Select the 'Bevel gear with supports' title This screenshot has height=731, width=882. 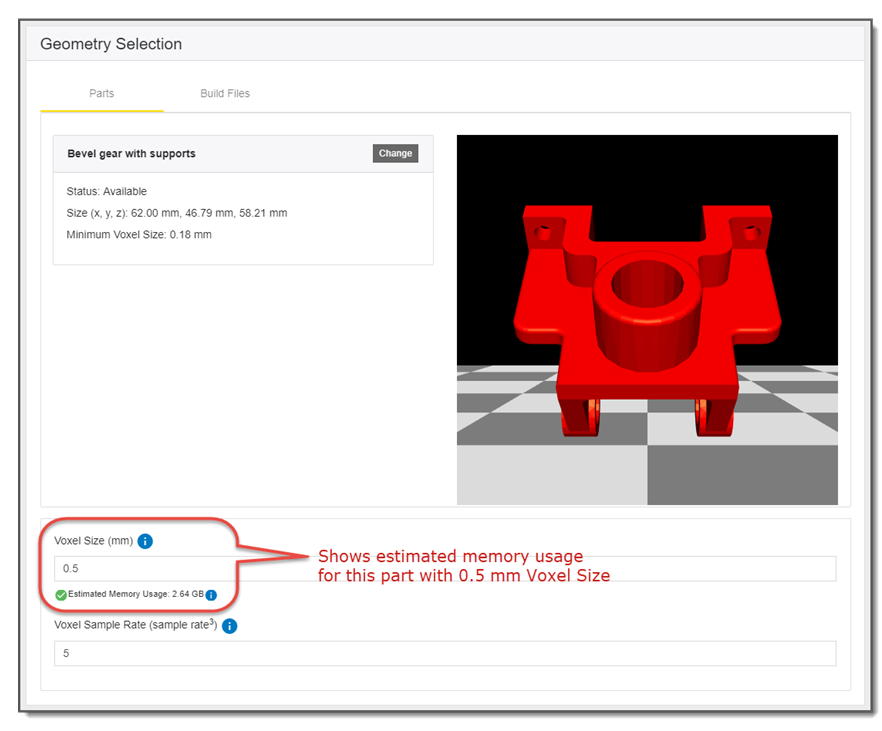coord(132,154)
